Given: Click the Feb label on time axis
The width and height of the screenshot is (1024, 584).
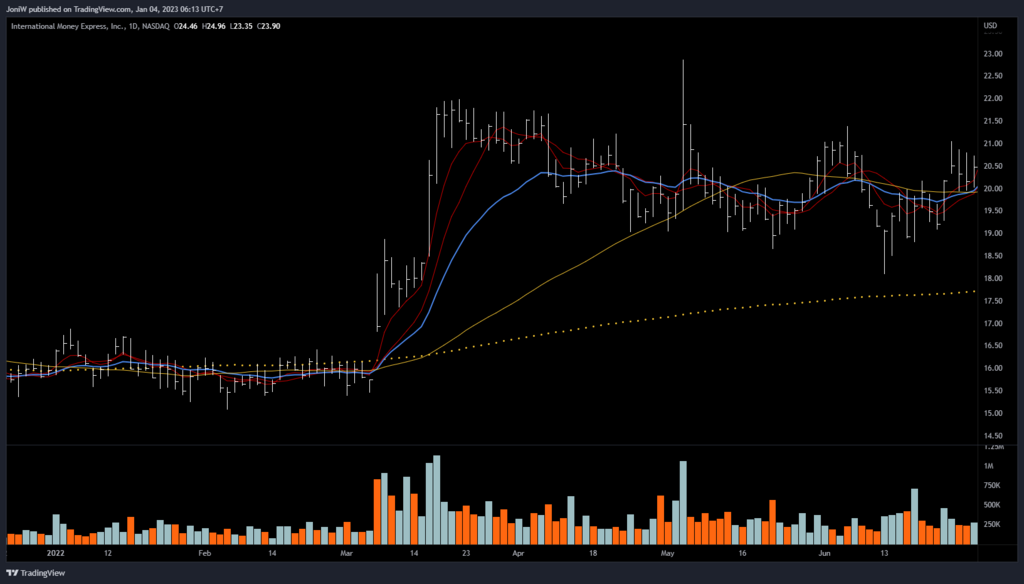Looking at the screenshot, I should coord(204,552).
